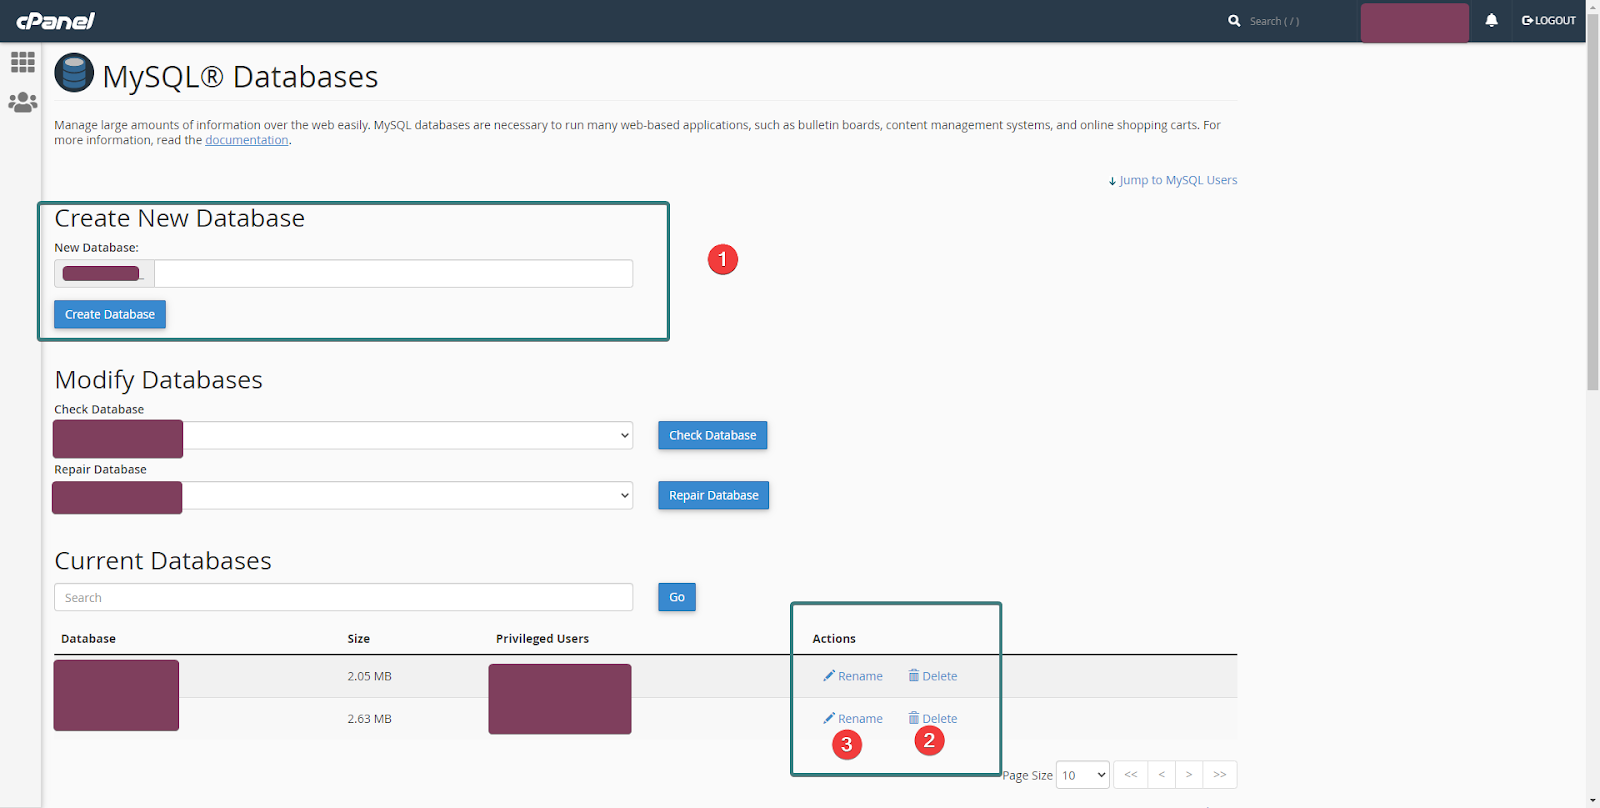
Task: Click pencil icon in 2.05 MB row
Action: click(x=829, y=676)
